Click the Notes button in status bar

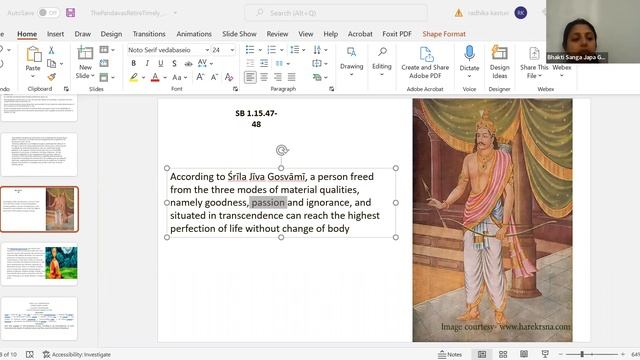click(450, 354)
